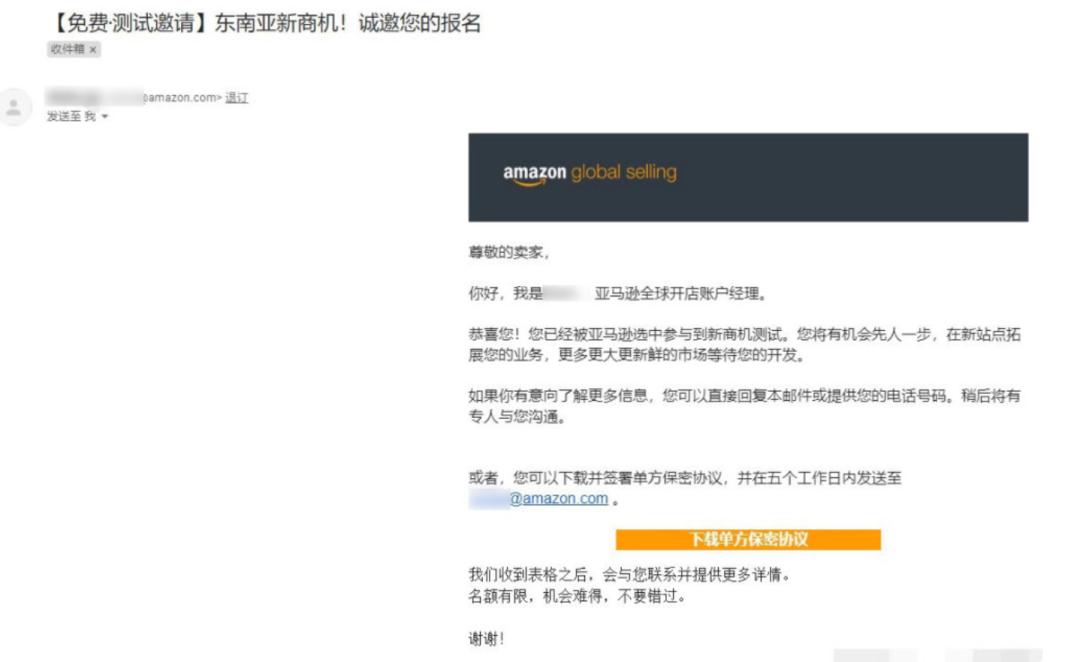Click the line 名额有限，机会难得，不要错过
This screenshot has width=1080, height=662.
(577, 596)
